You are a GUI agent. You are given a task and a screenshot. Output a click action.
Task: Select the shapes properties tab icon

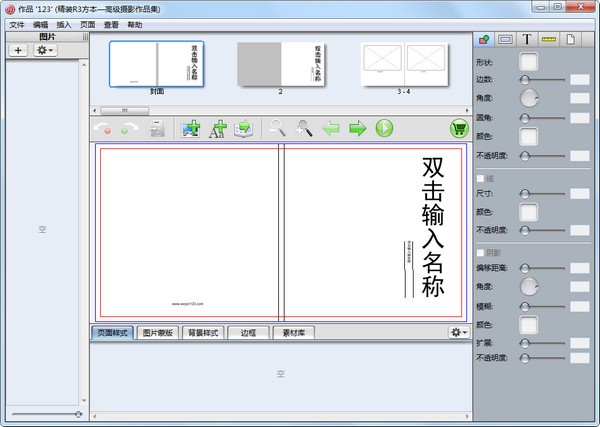(484, 39)
